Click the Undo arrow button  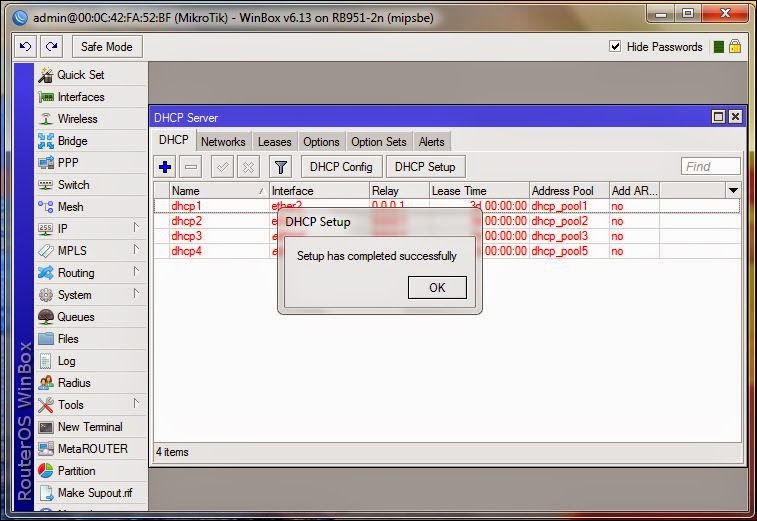coord(25,47)
